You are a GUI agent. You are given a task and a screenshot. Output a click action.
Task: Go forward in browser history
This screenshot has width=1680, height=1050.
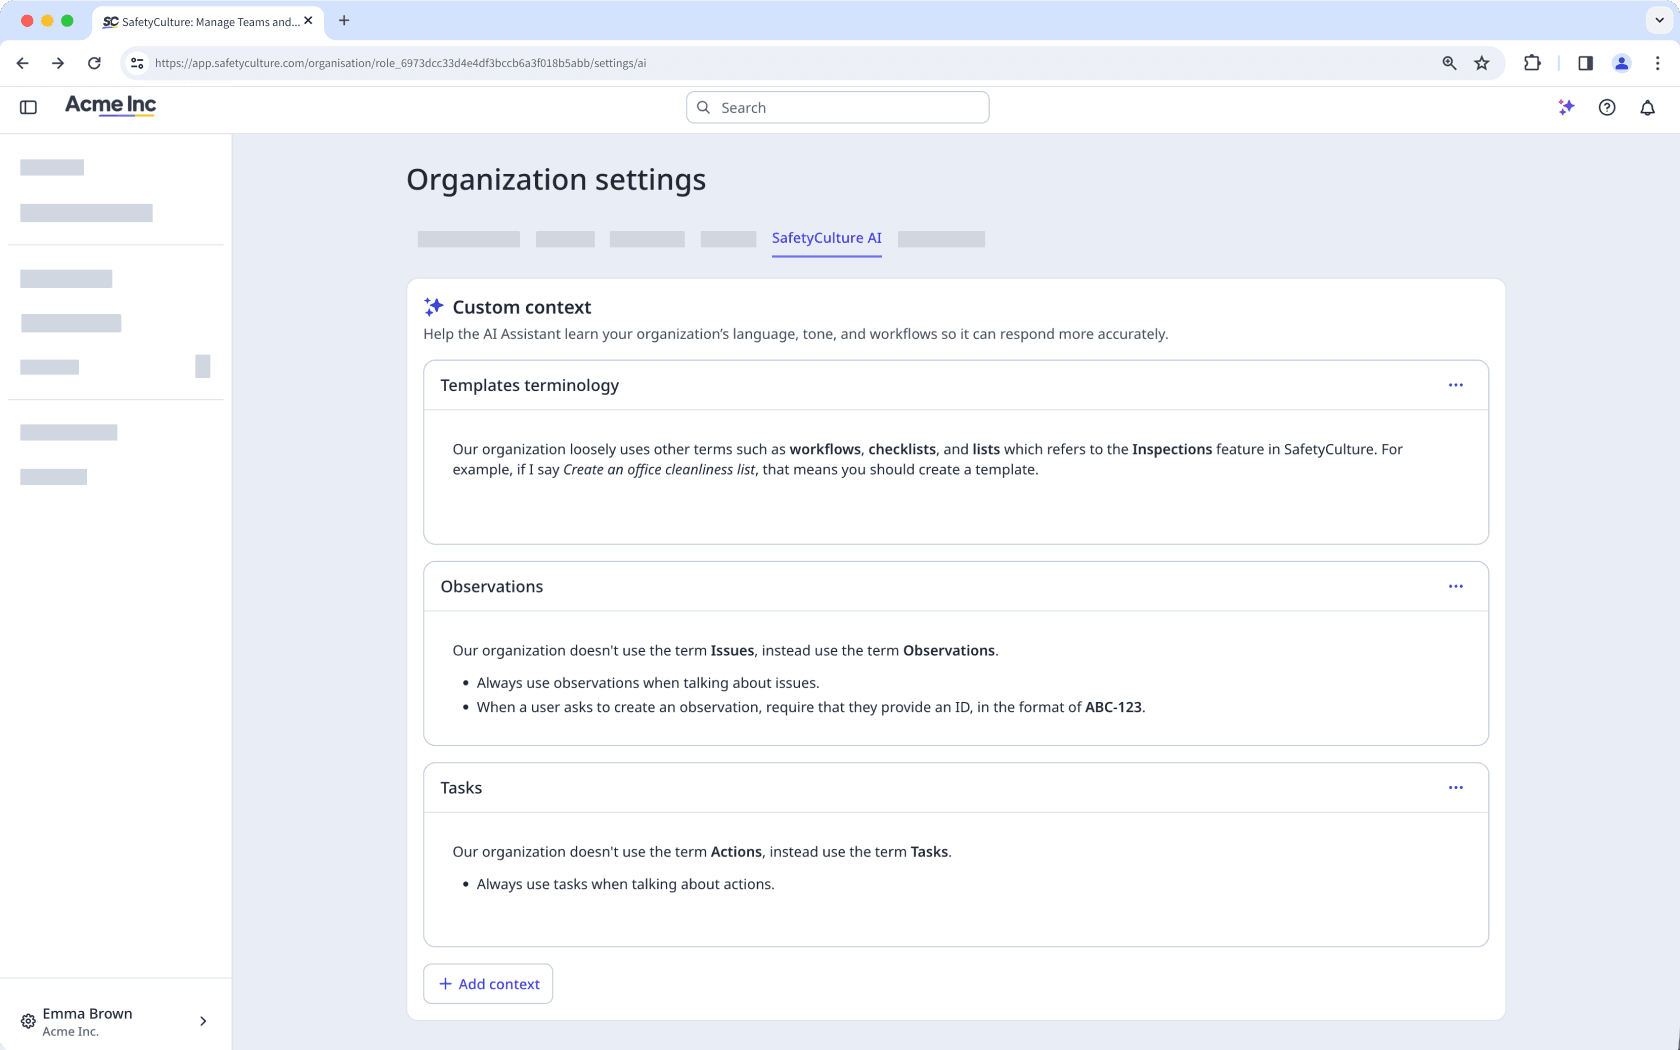click(x=58, y=63)
